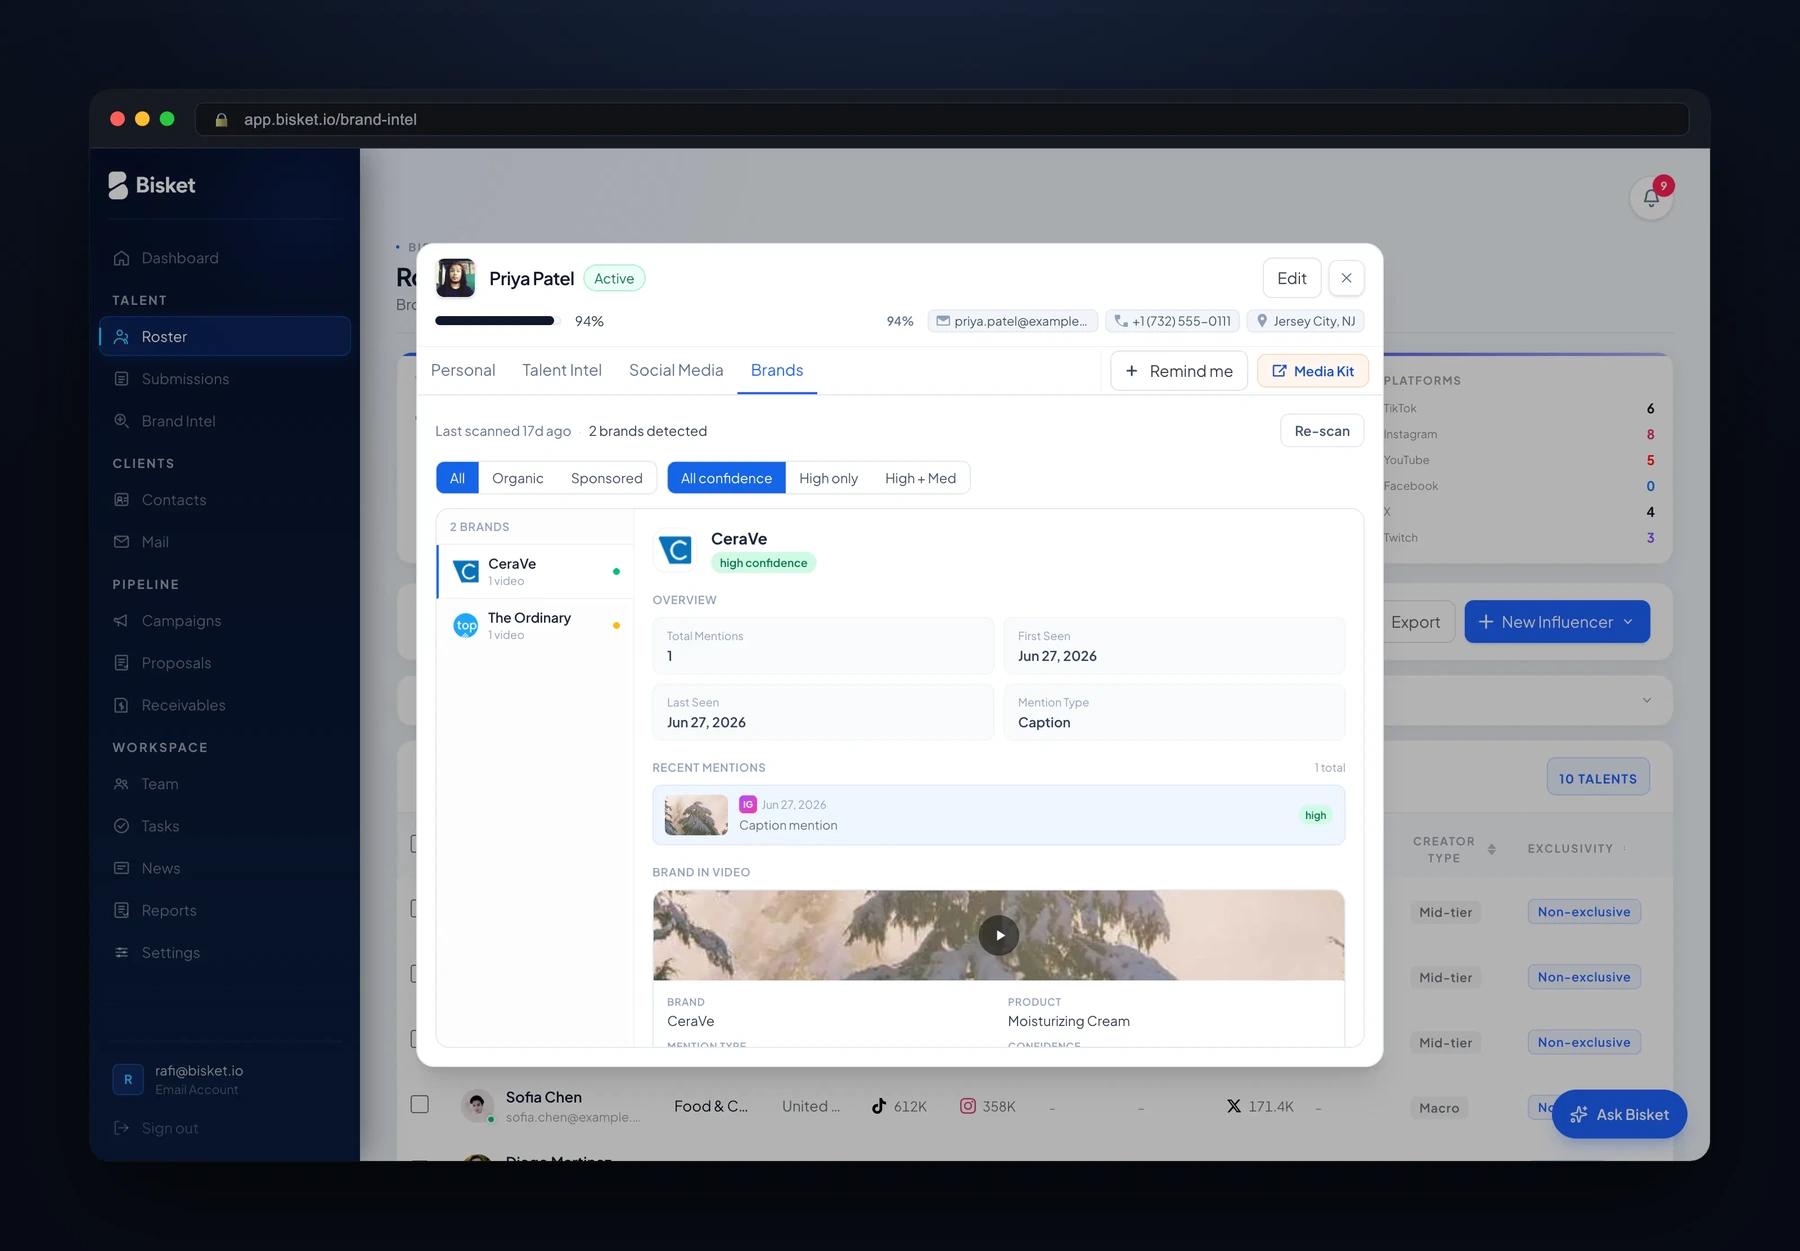
Task: Open the New Influencer dropdown
Action: [1557, 622]
